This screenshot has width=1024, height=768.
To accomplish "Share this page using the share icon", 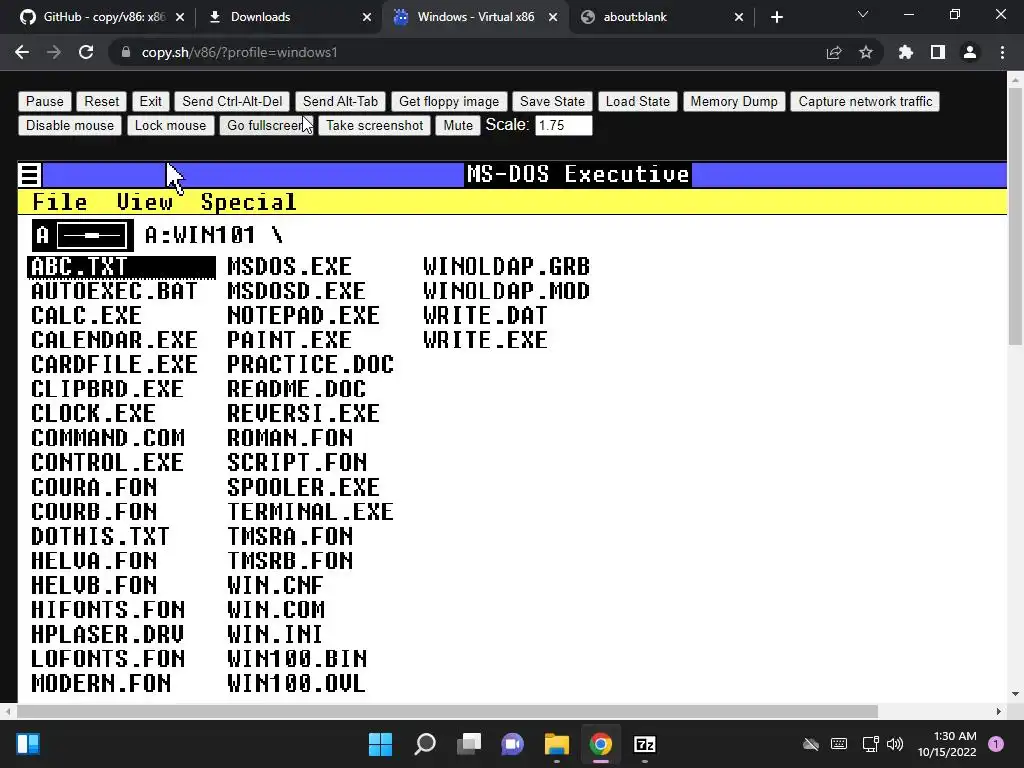I will tap(833, 52).
